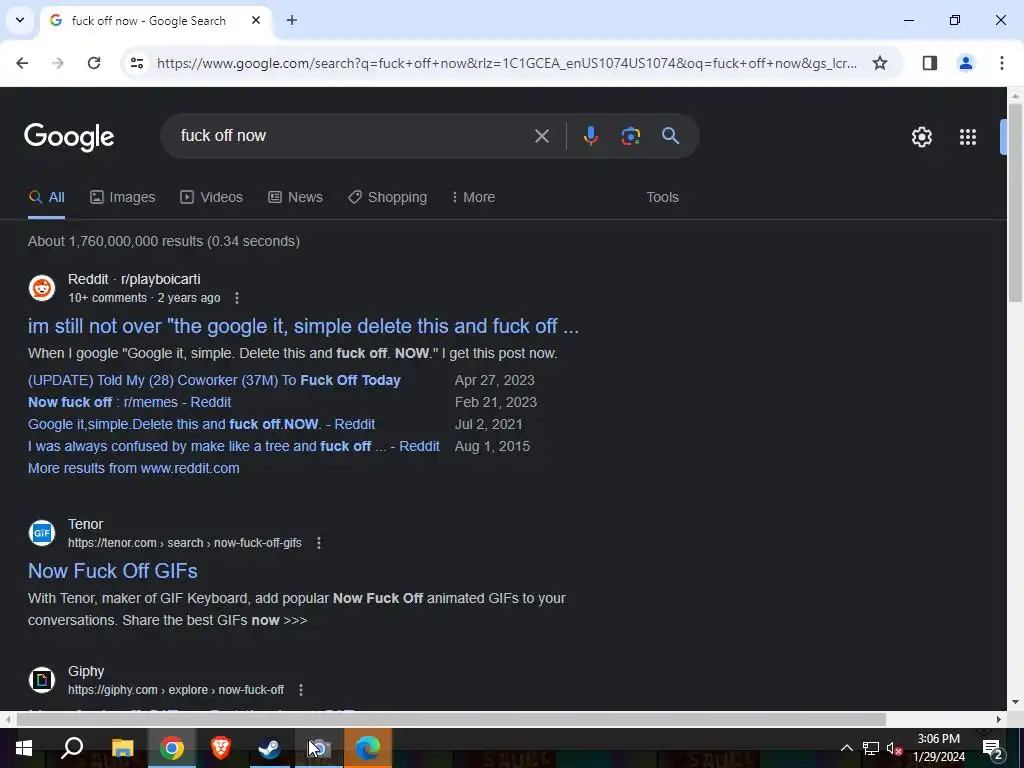Viewport: 1024px width, 768px height.
Task: Switch to the Shopping tab
Action: (x=387, y=197)
